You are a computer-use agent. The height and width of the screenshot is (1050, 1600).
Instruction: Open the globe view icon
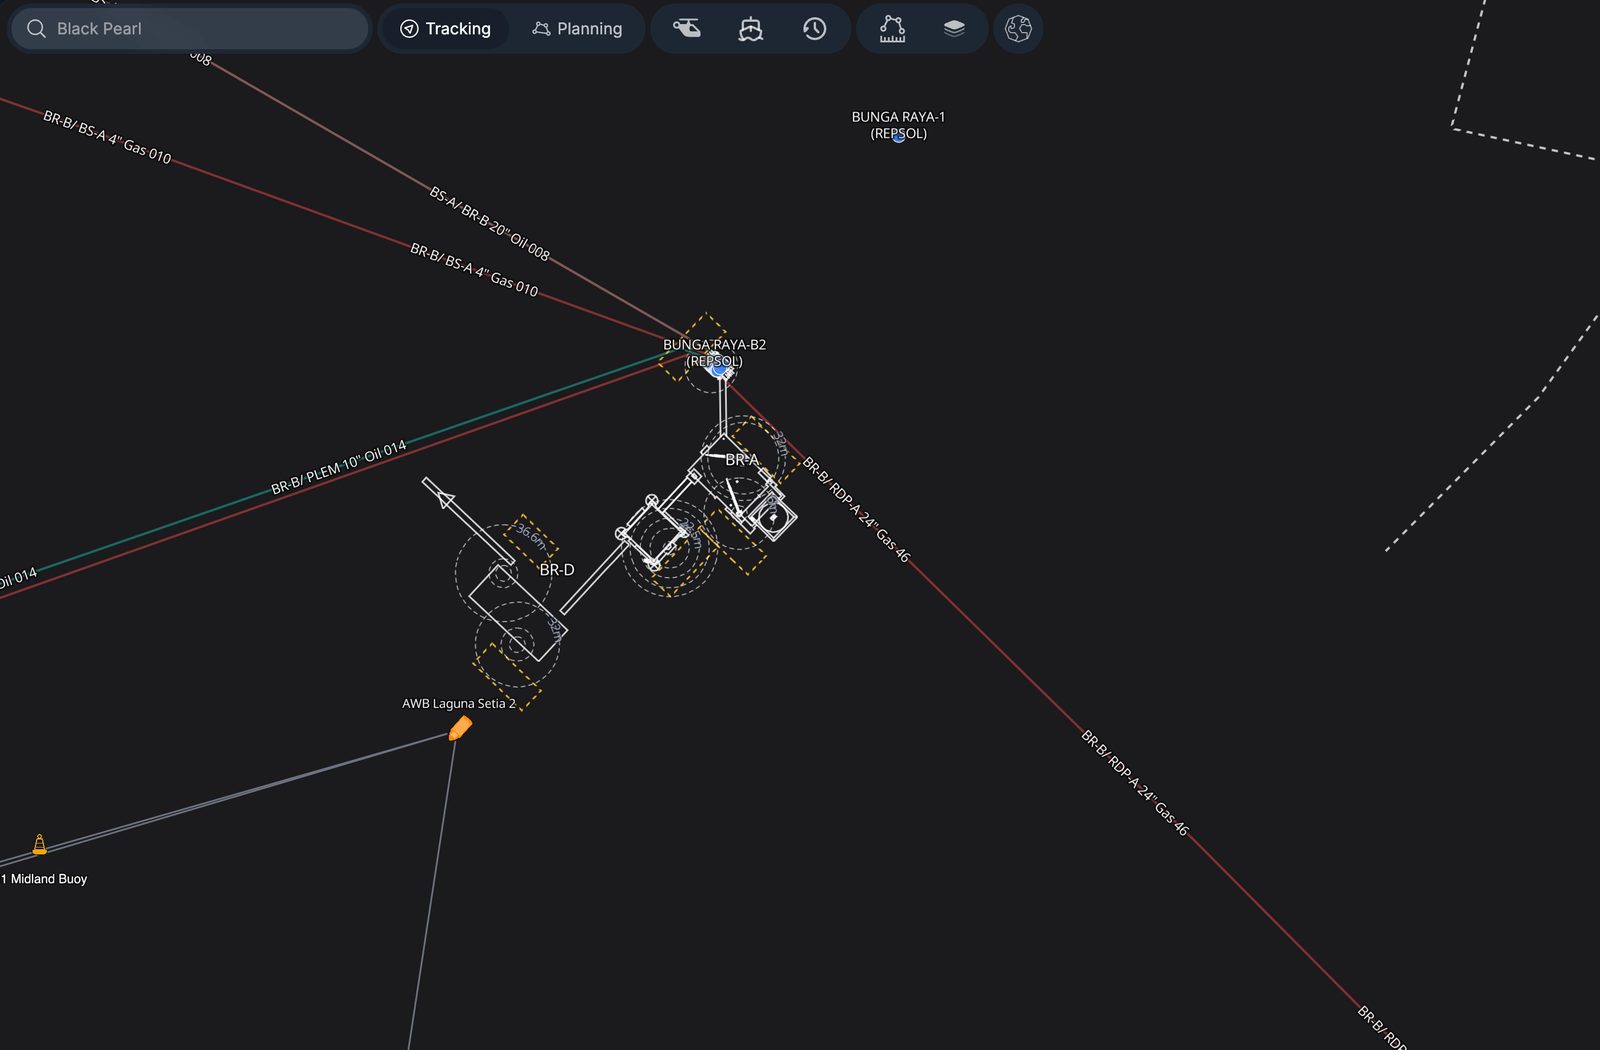[x=1018, y=29]
